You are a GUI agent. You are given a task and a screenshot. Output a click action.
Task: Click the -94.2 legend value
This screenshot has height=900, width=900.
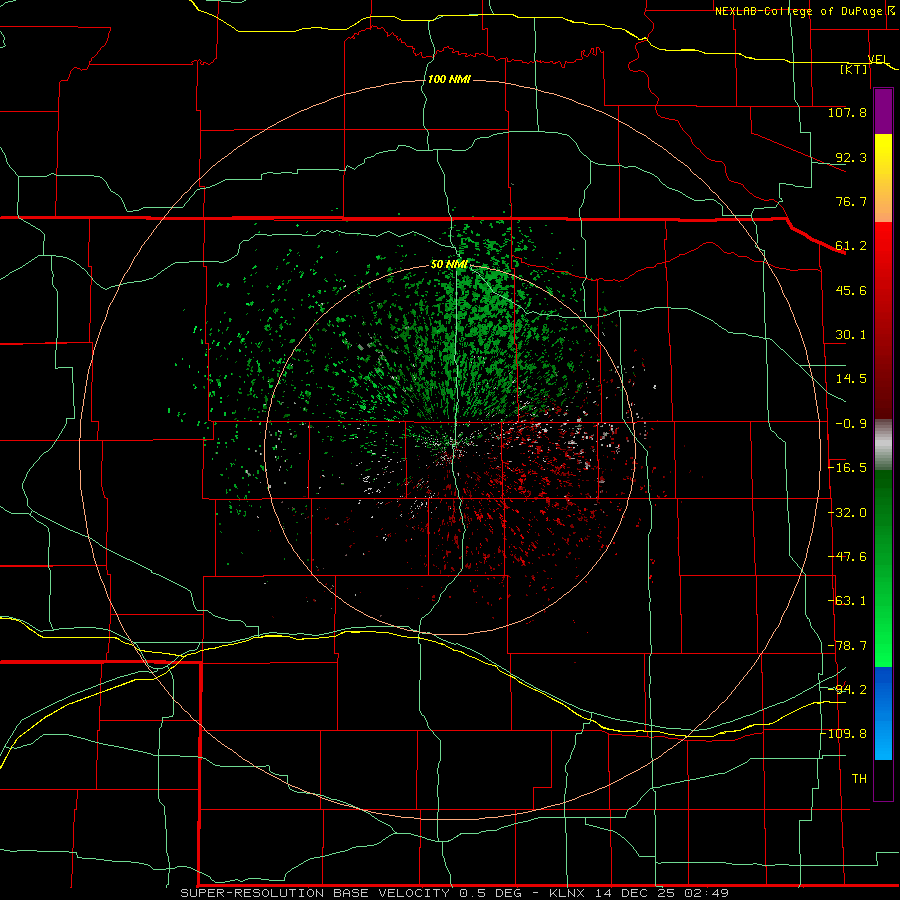point(848,690)
